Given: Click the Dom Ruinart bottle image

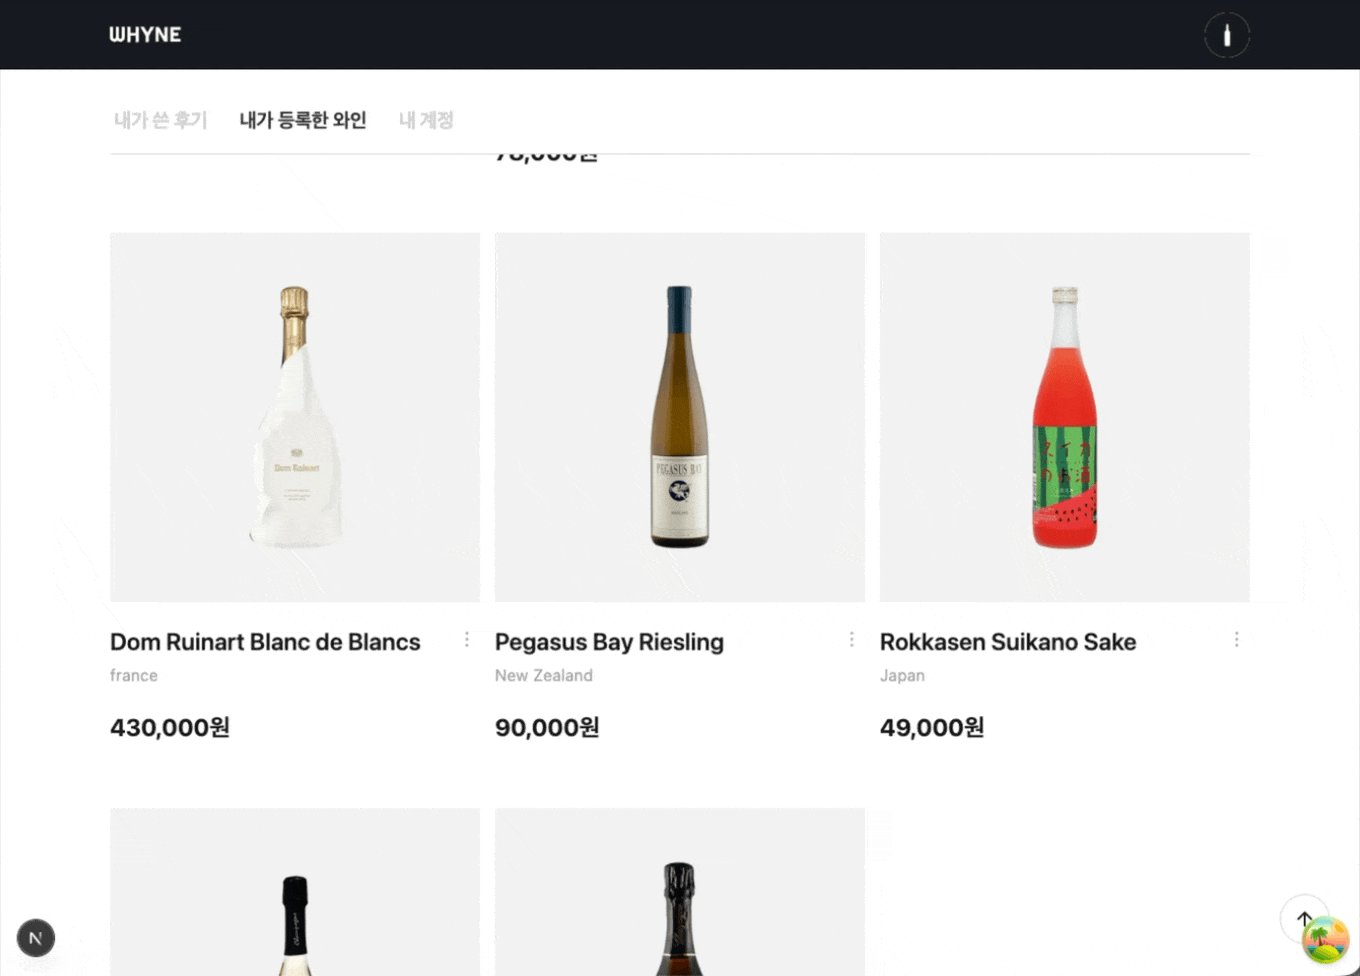Looking at the screenshot, I should tap(295, 417).
